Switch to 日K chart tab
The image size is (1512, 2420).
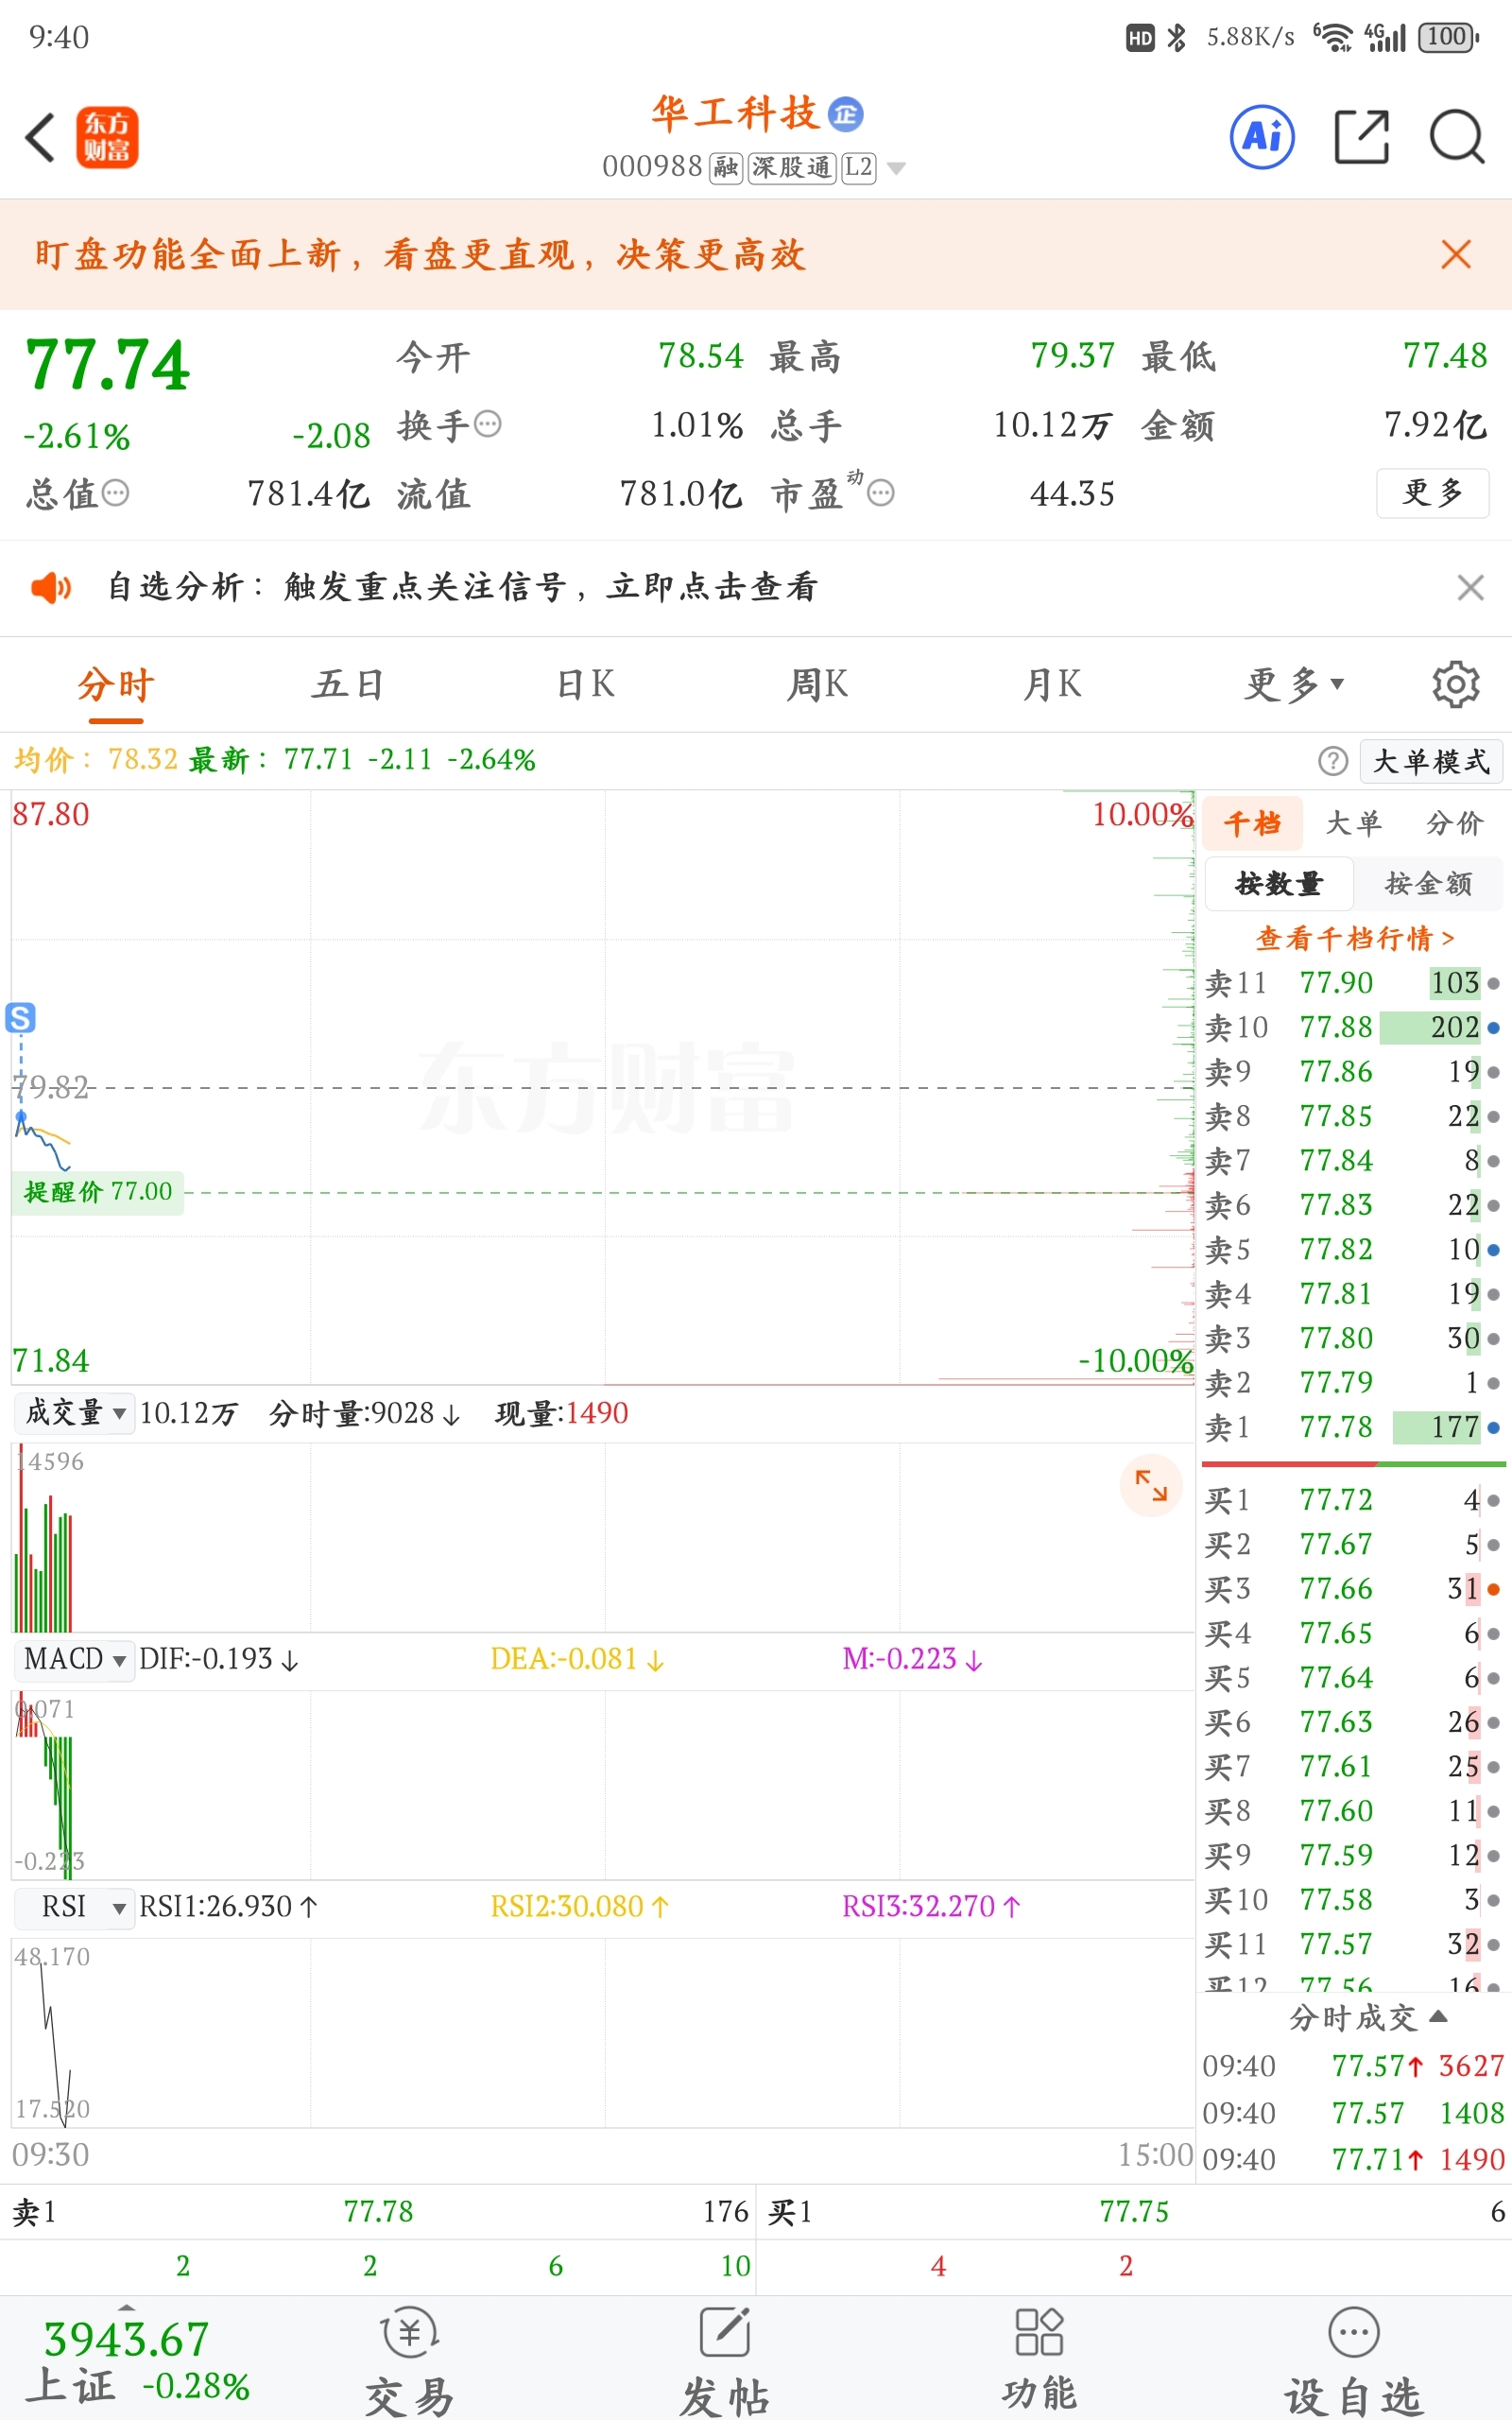pos(586,684)
